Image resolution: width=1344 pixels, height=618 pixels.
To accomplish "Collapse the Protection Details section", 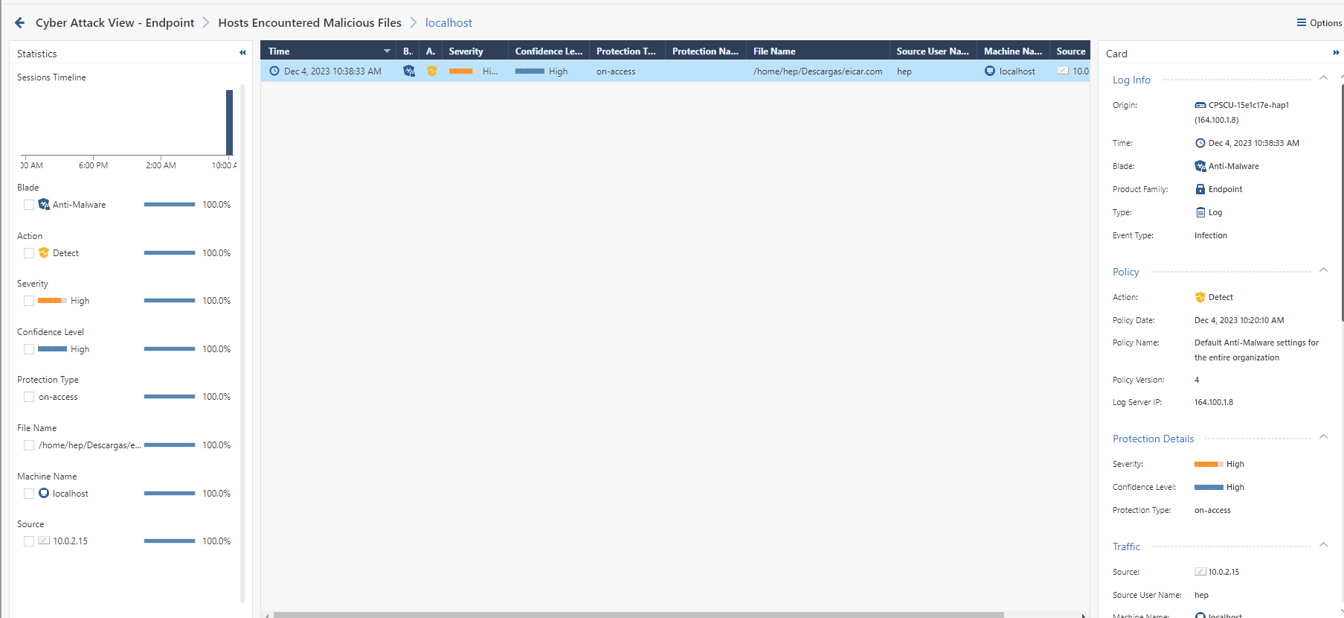I will coord(1323,437).
